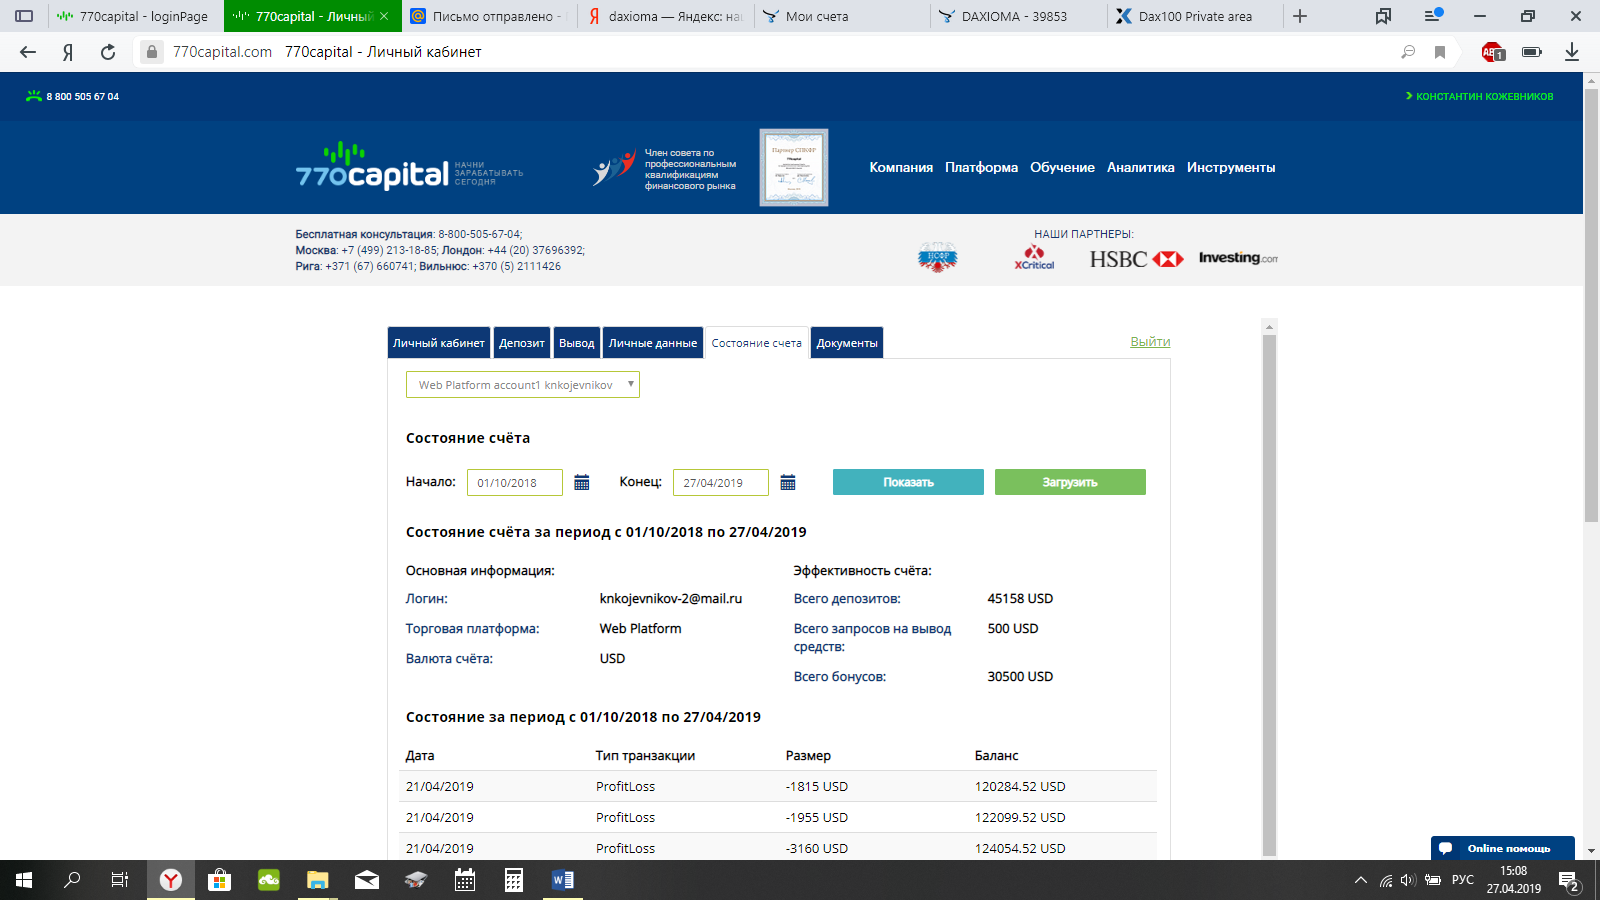This screenshot has width=1600, height=900.
Task: Open Компания menu item
Action: tap(901, 168)
